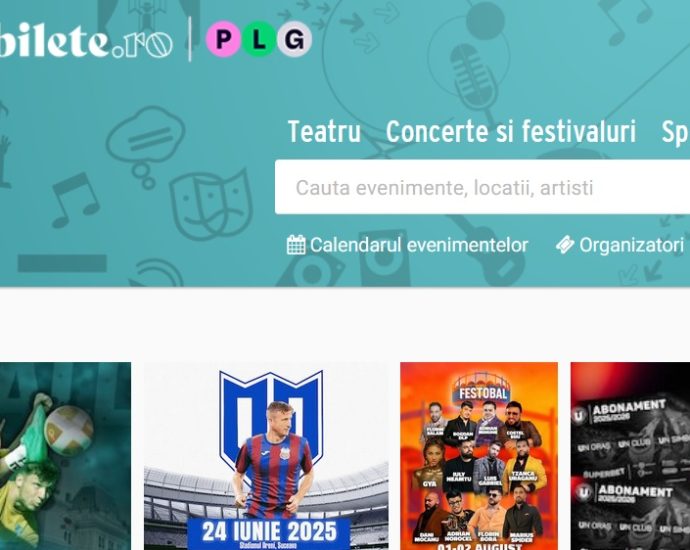Click the green L circle logo
This screenshot has width=690, height=550.
[x=259, y=39]
